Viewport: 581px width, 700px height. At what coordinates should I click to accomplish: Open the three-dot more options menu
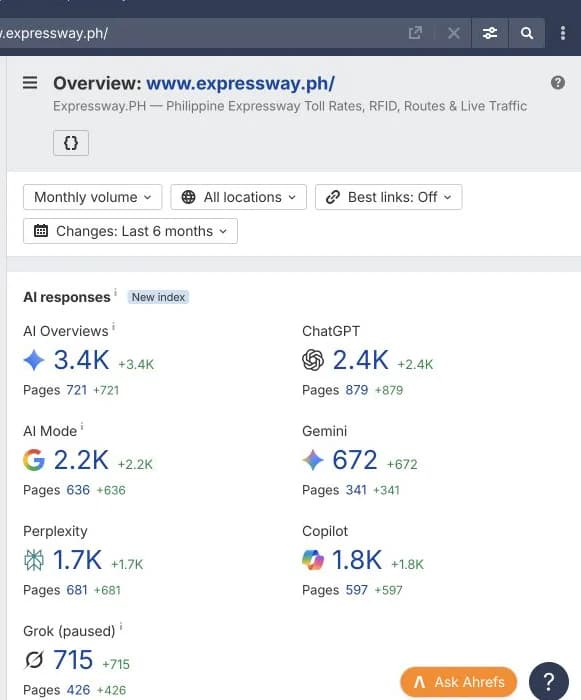[x=563, y=33]
